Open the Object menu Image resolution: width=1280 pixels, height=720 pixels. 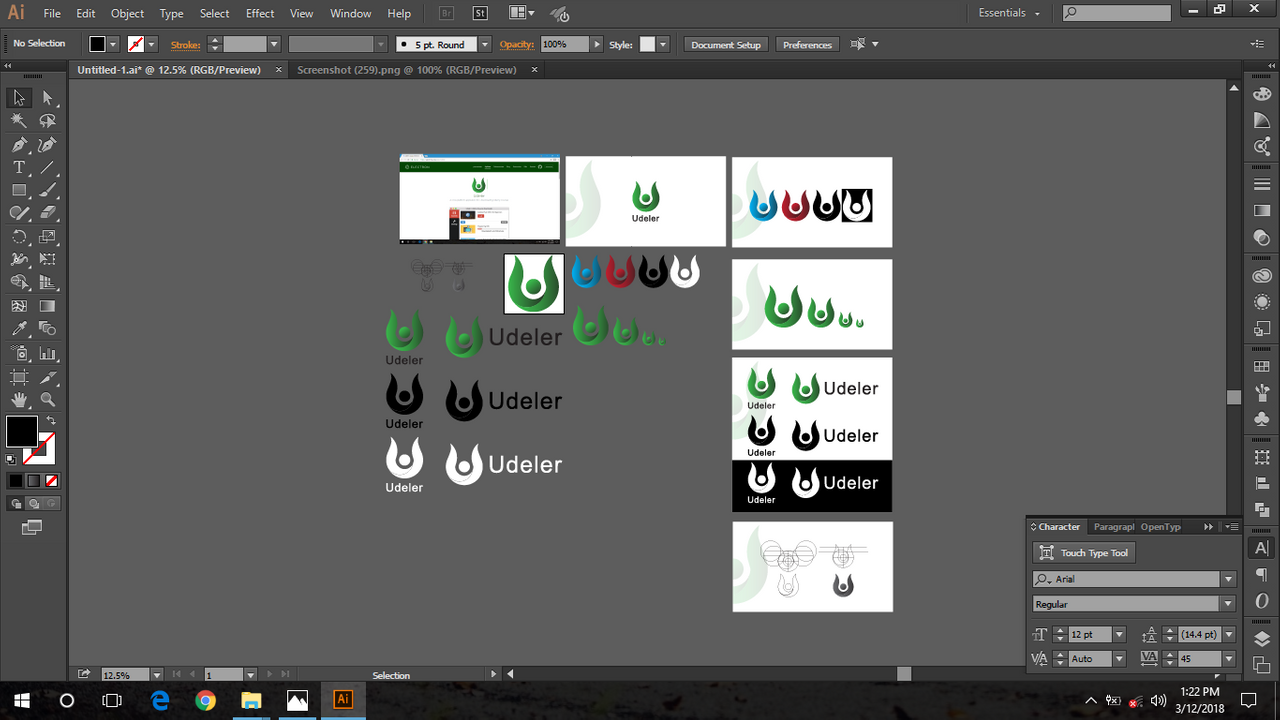click(127, 13)
